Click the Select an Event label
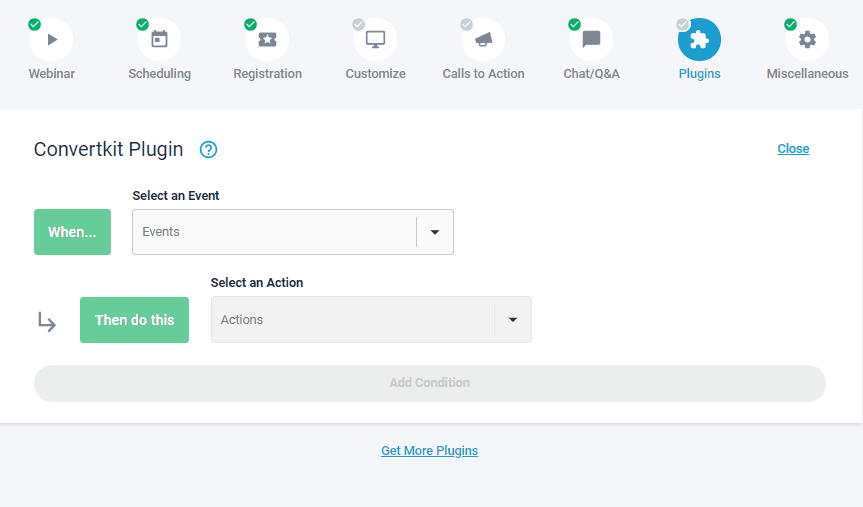This screenshot has width=863, height=507. [176, 195]
